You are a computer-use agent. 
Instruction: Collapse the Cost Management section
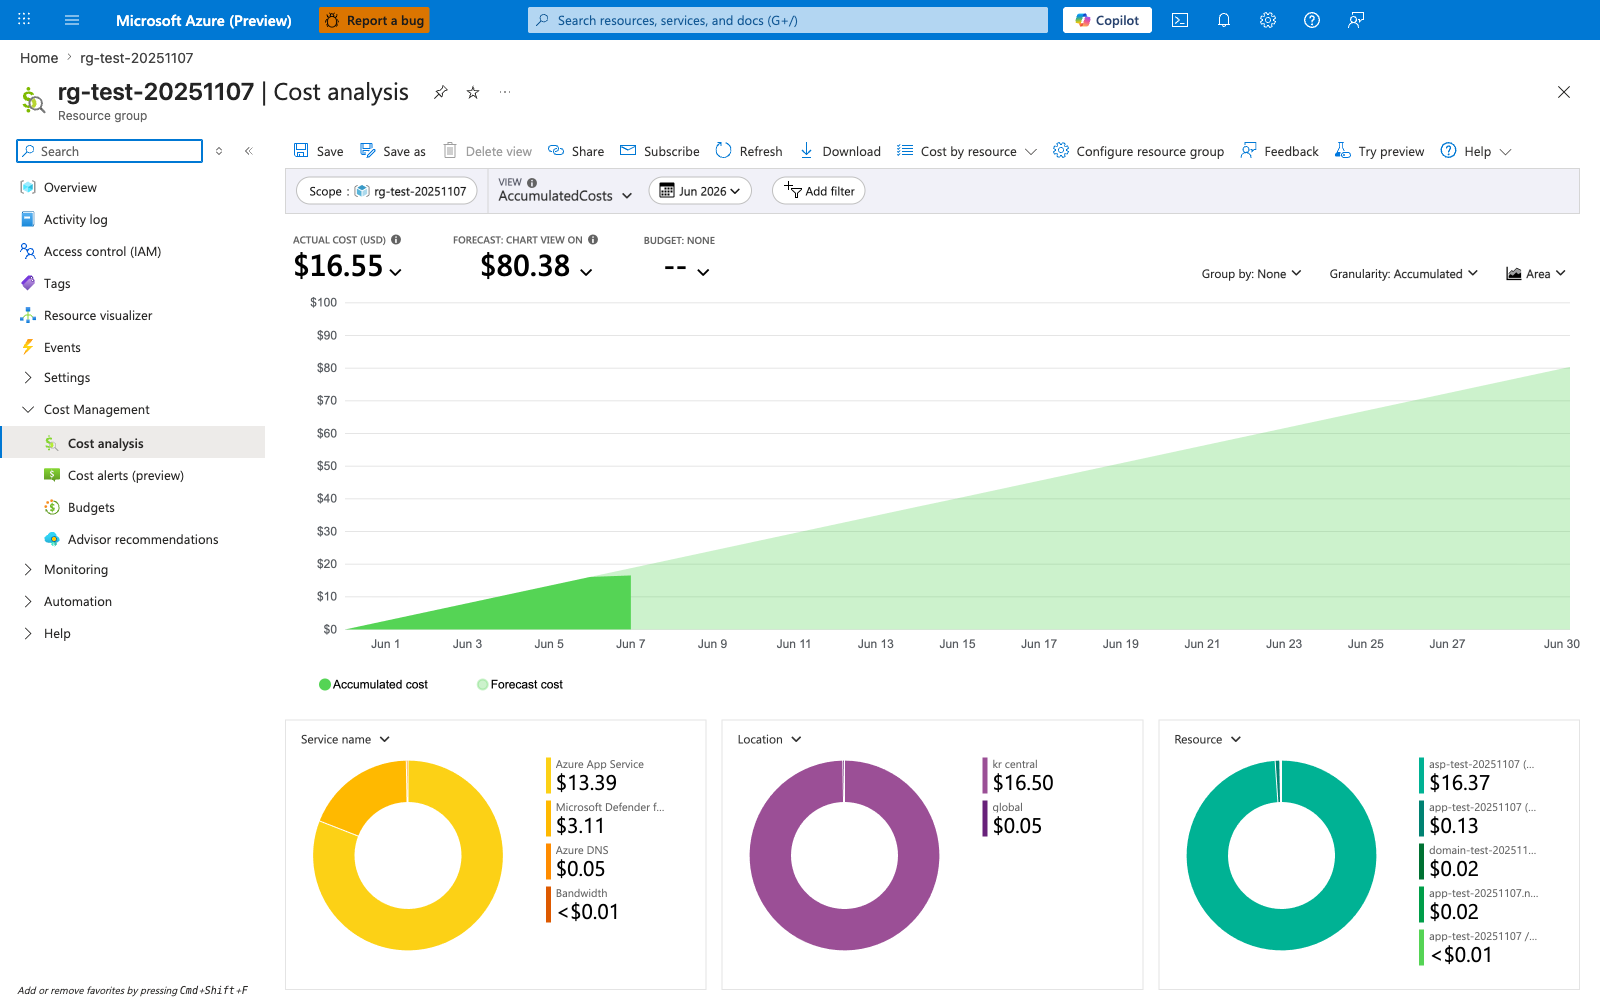28,410
